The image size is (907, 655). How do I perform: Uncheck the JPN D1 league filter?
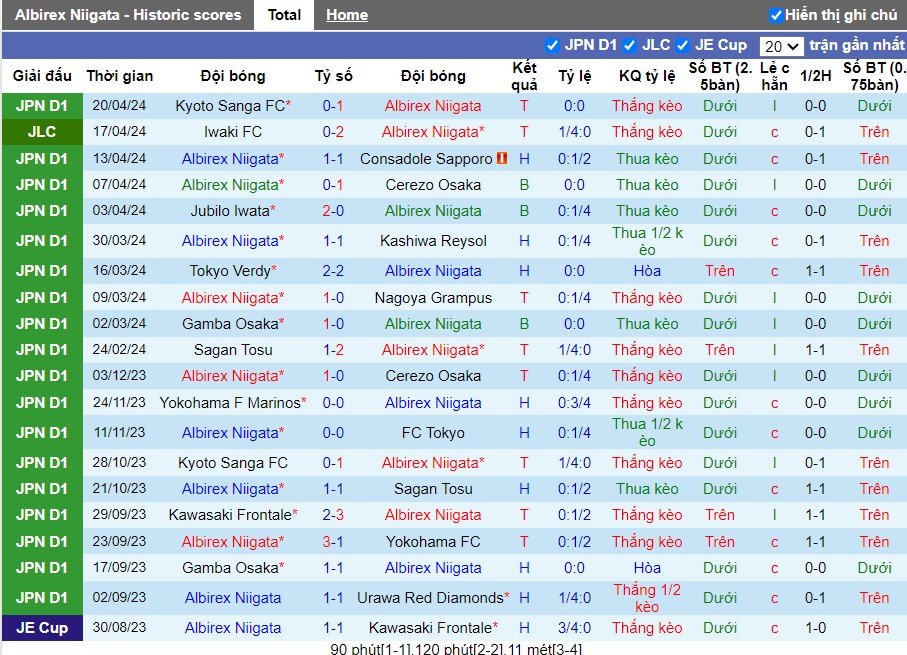[x=552, y=45]
